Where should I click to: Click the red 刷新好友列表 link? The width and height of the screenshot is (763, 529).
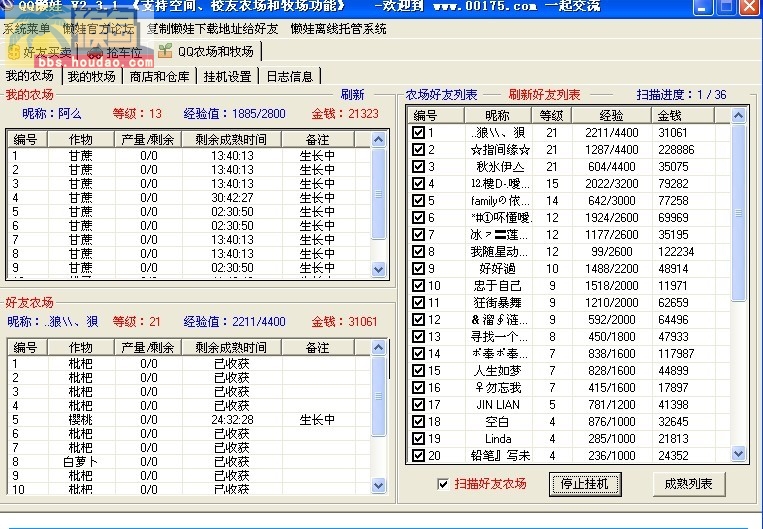[x=545, y=94]
